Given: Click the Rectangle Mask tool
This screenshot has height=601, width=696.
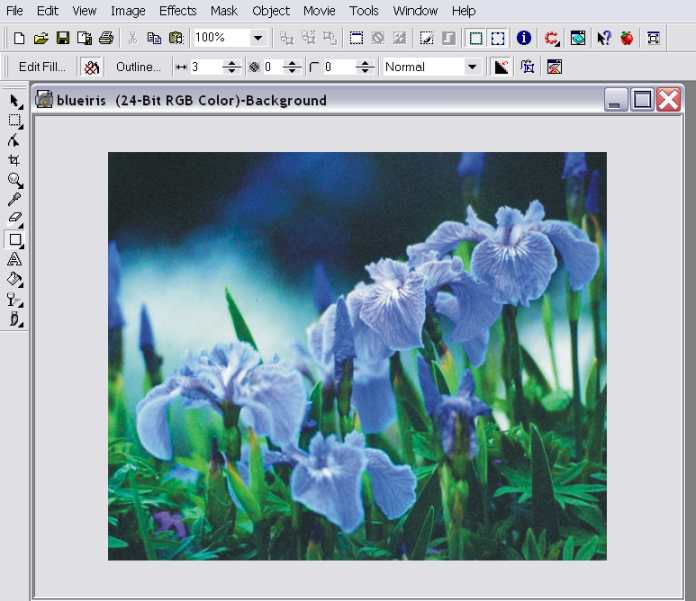Looking at the screenshot, I should coord(15,121).
